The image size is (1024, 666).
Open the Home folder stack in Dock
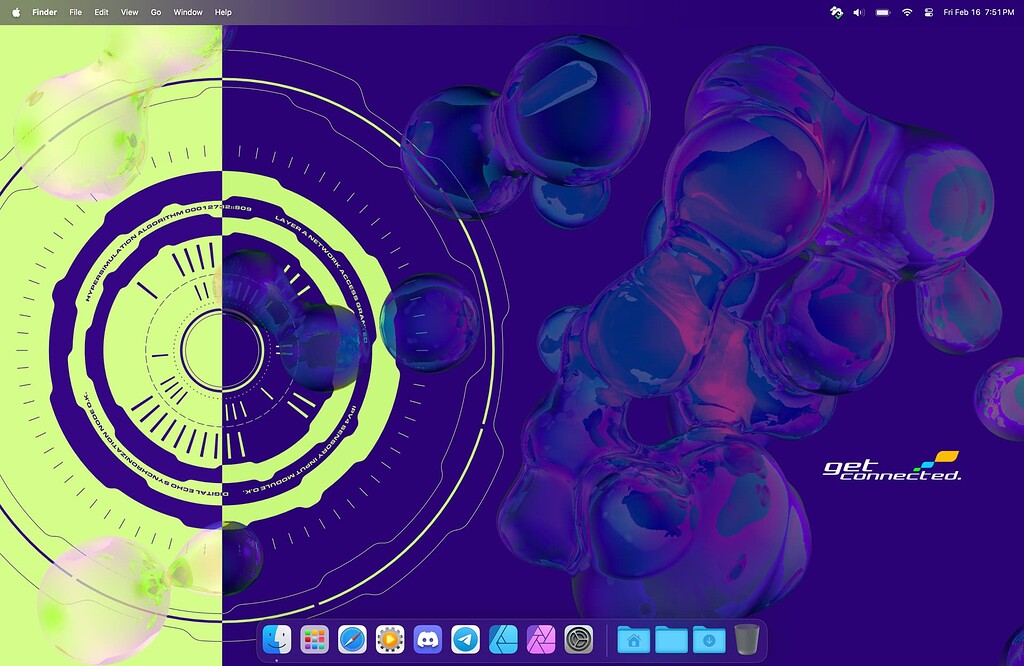pos(633,639)
